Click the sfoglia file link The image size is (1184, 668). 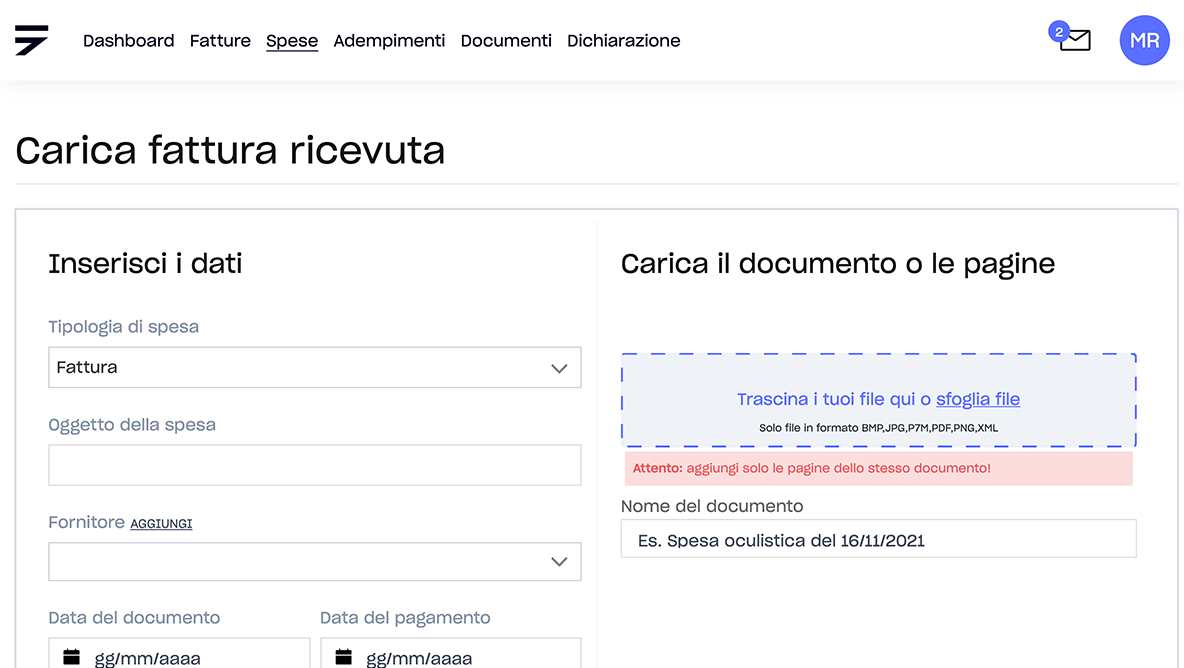tap(977, 399)
